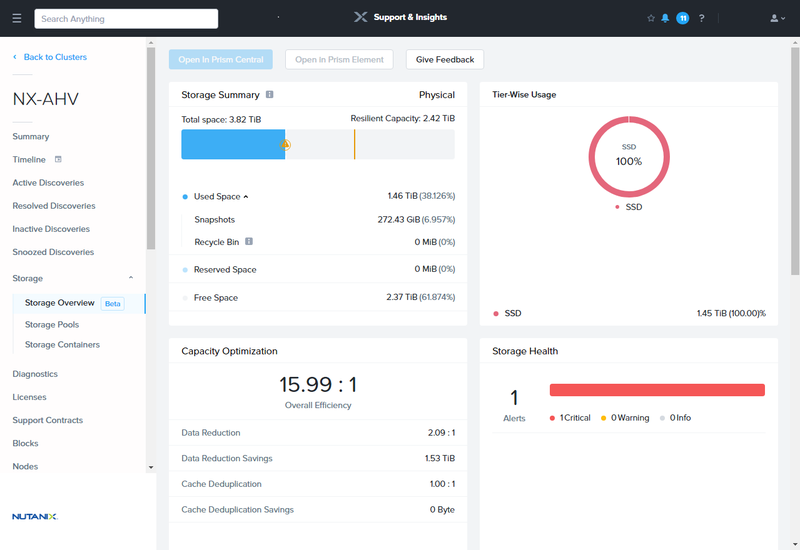Click the SSD 1.45 TiB tier row
The height and width of the screenshot is (550, 800).
click(629, 313)
